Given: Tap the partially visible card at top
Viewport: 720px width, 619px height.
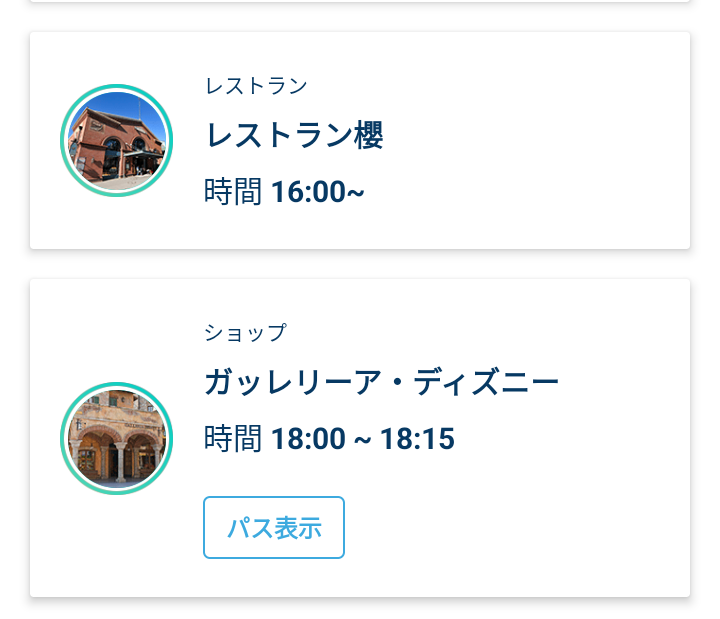Looking at the screenshot, I should 360,1.
